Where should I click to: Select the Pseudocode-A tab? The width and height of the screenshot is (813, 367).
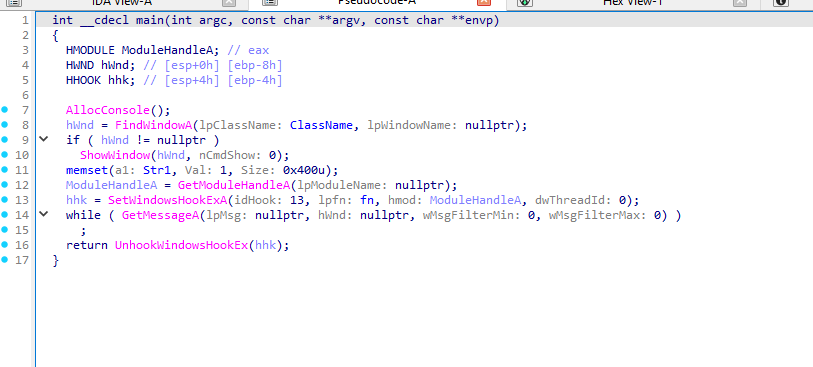click(x=377, y=3)
